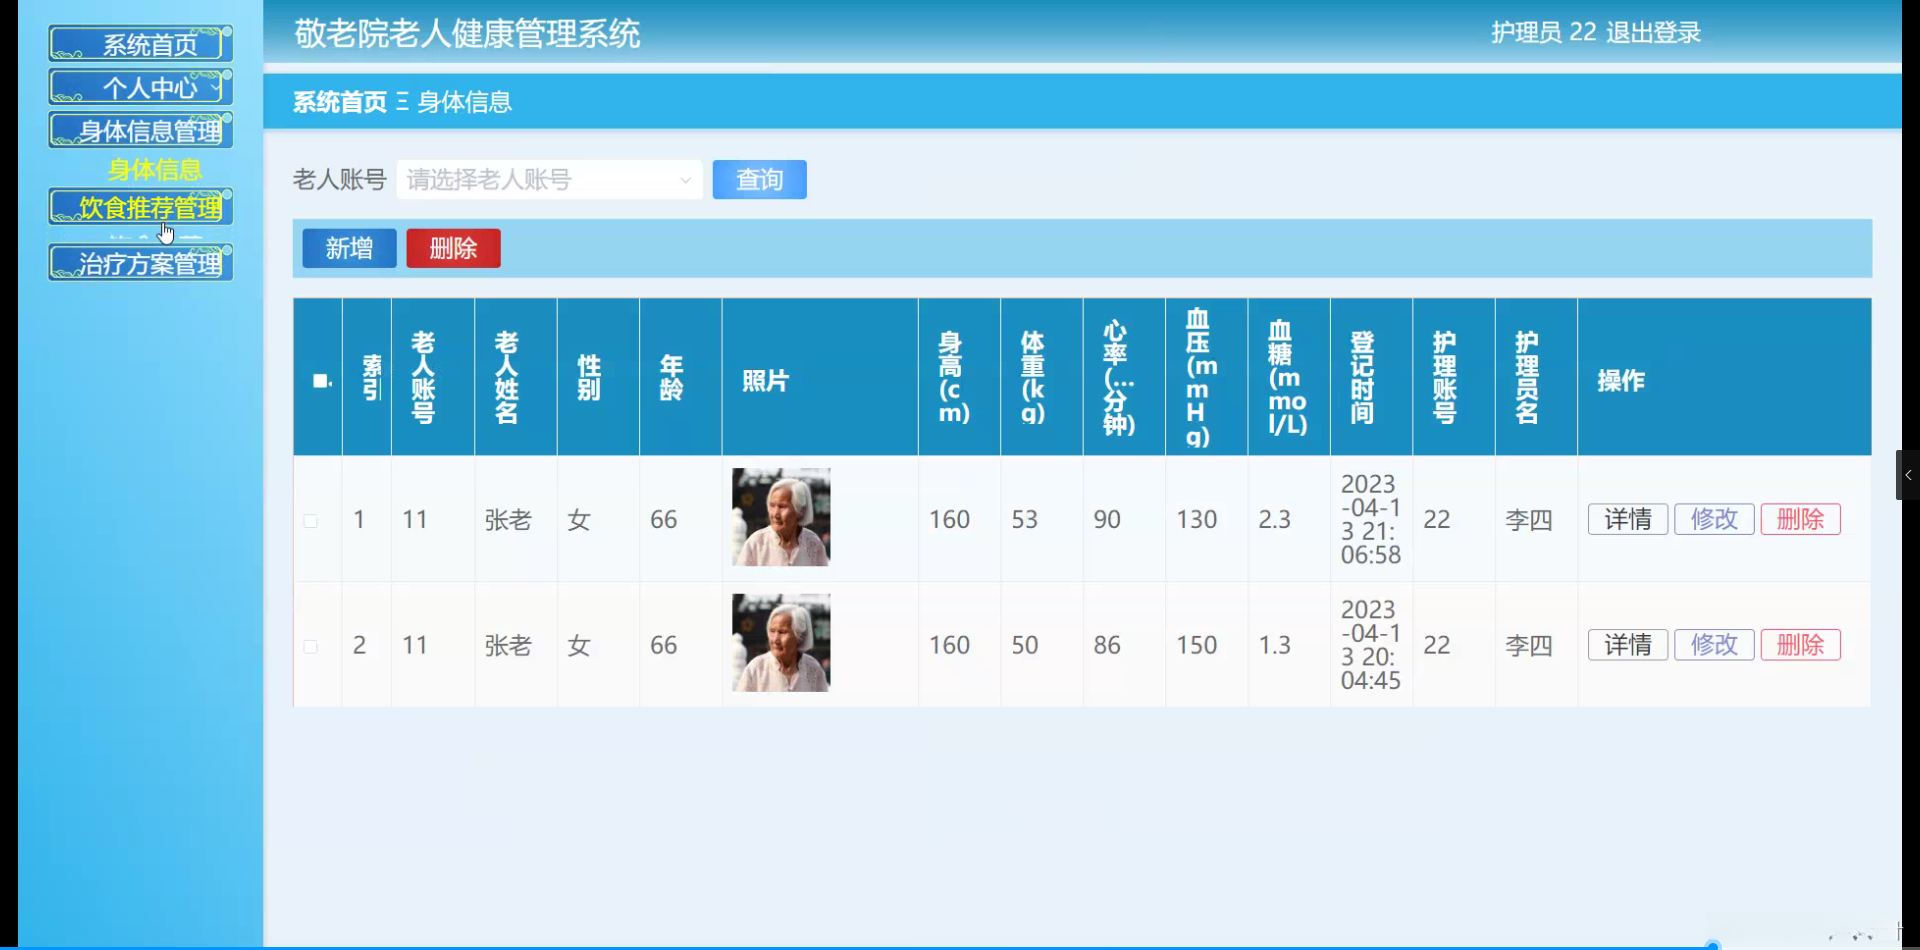The height and width of the screenshot is (950, 1920).
Task: Click the collapse arrow tab at right edge
Action: (x=1908, y=475)
